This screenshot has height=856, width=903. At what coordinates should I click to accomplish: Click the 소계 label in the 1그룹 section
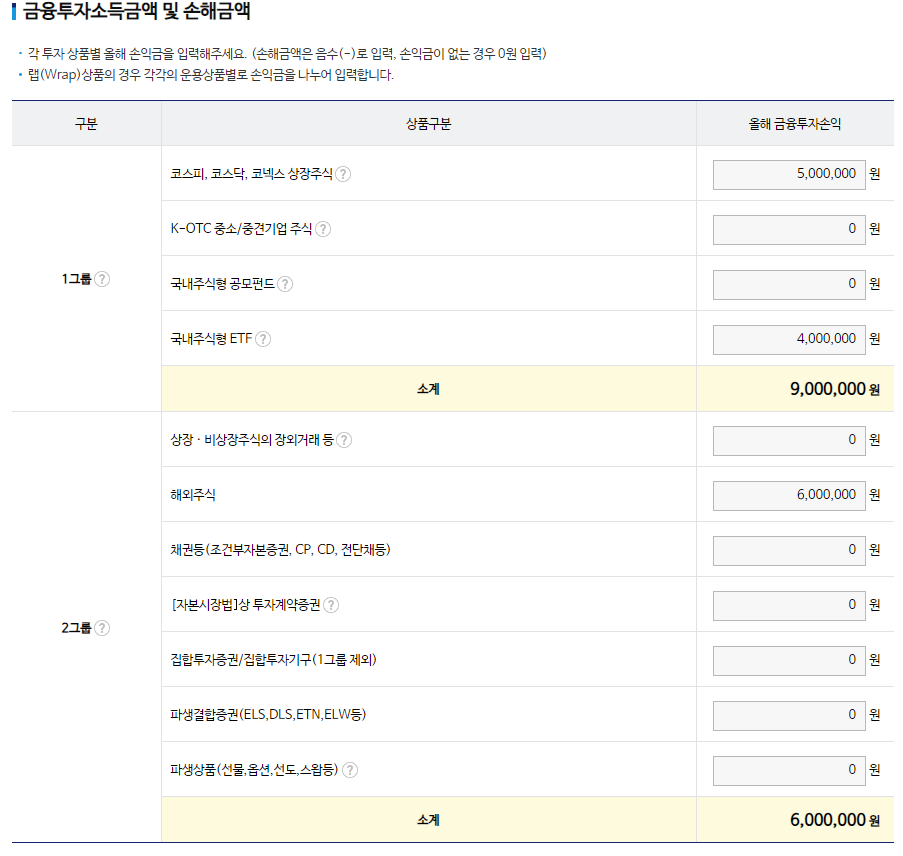pos(428,389)
